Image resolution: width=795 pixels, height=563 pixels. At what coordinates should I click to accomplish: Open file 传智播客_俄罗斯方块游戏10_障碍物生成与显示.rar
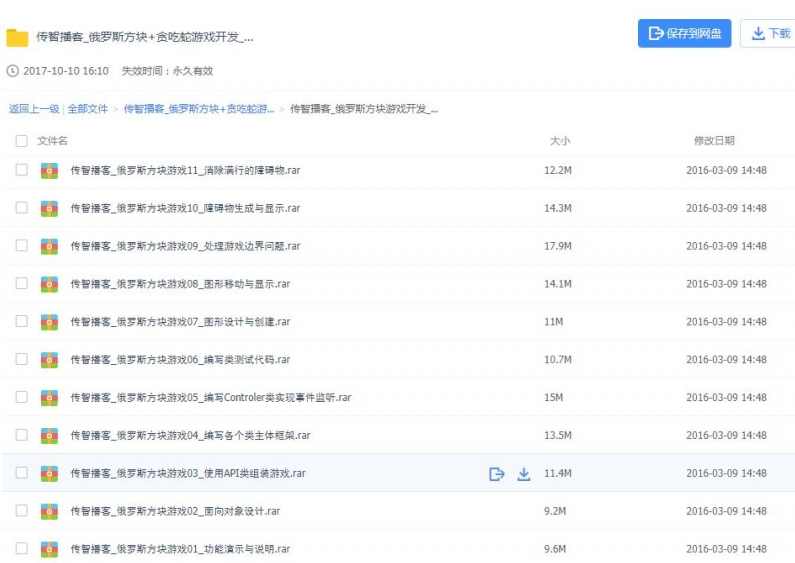tap(185, 208)
